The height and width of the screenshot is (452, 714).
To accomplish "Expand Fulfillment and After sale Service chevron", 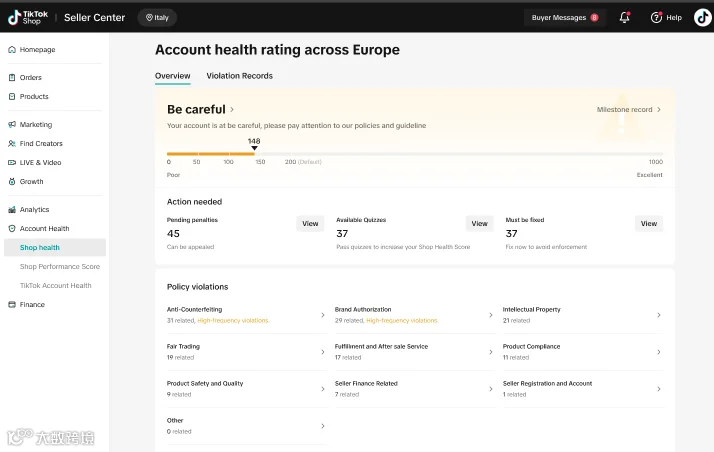I will [491, 352].
